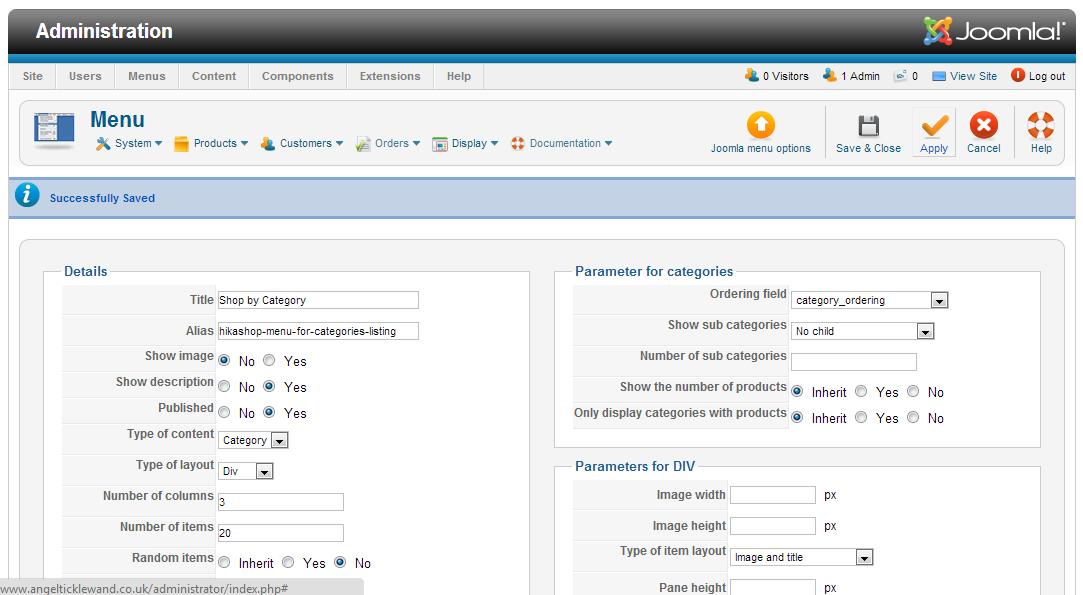Choose No for Only display categories with products

click(913, 417)
